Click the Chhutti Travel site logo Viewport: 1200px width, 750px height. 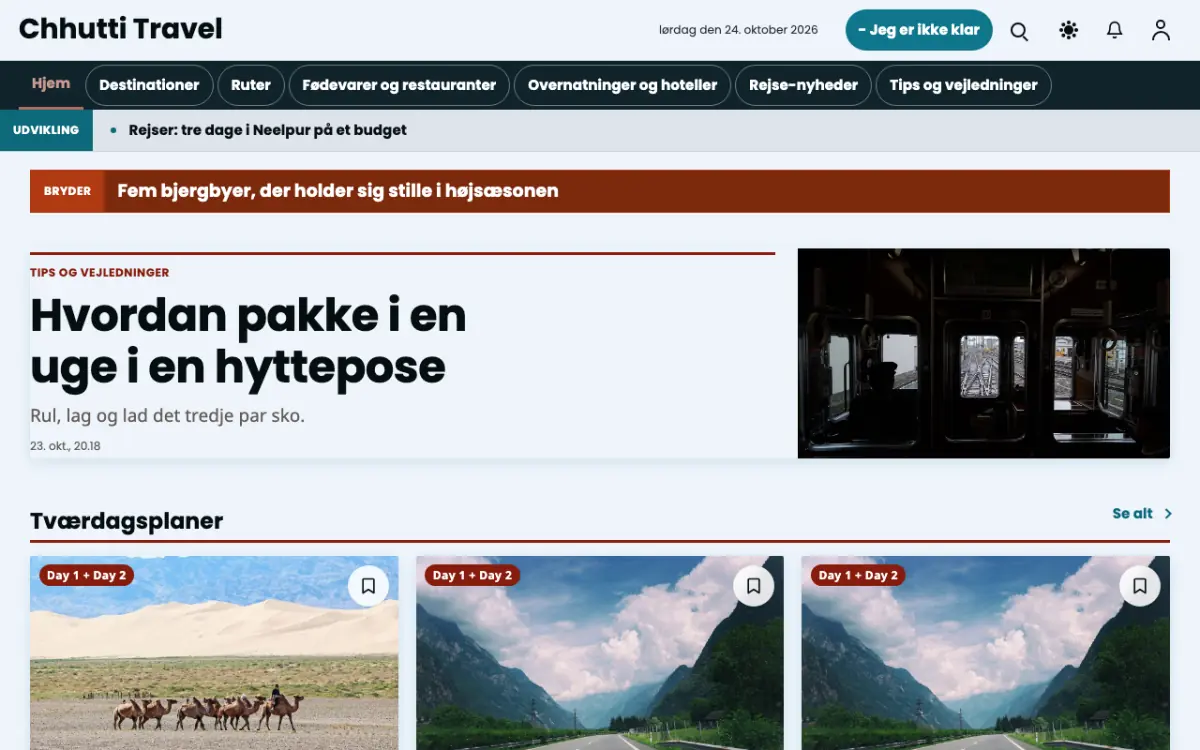(121, 29)
